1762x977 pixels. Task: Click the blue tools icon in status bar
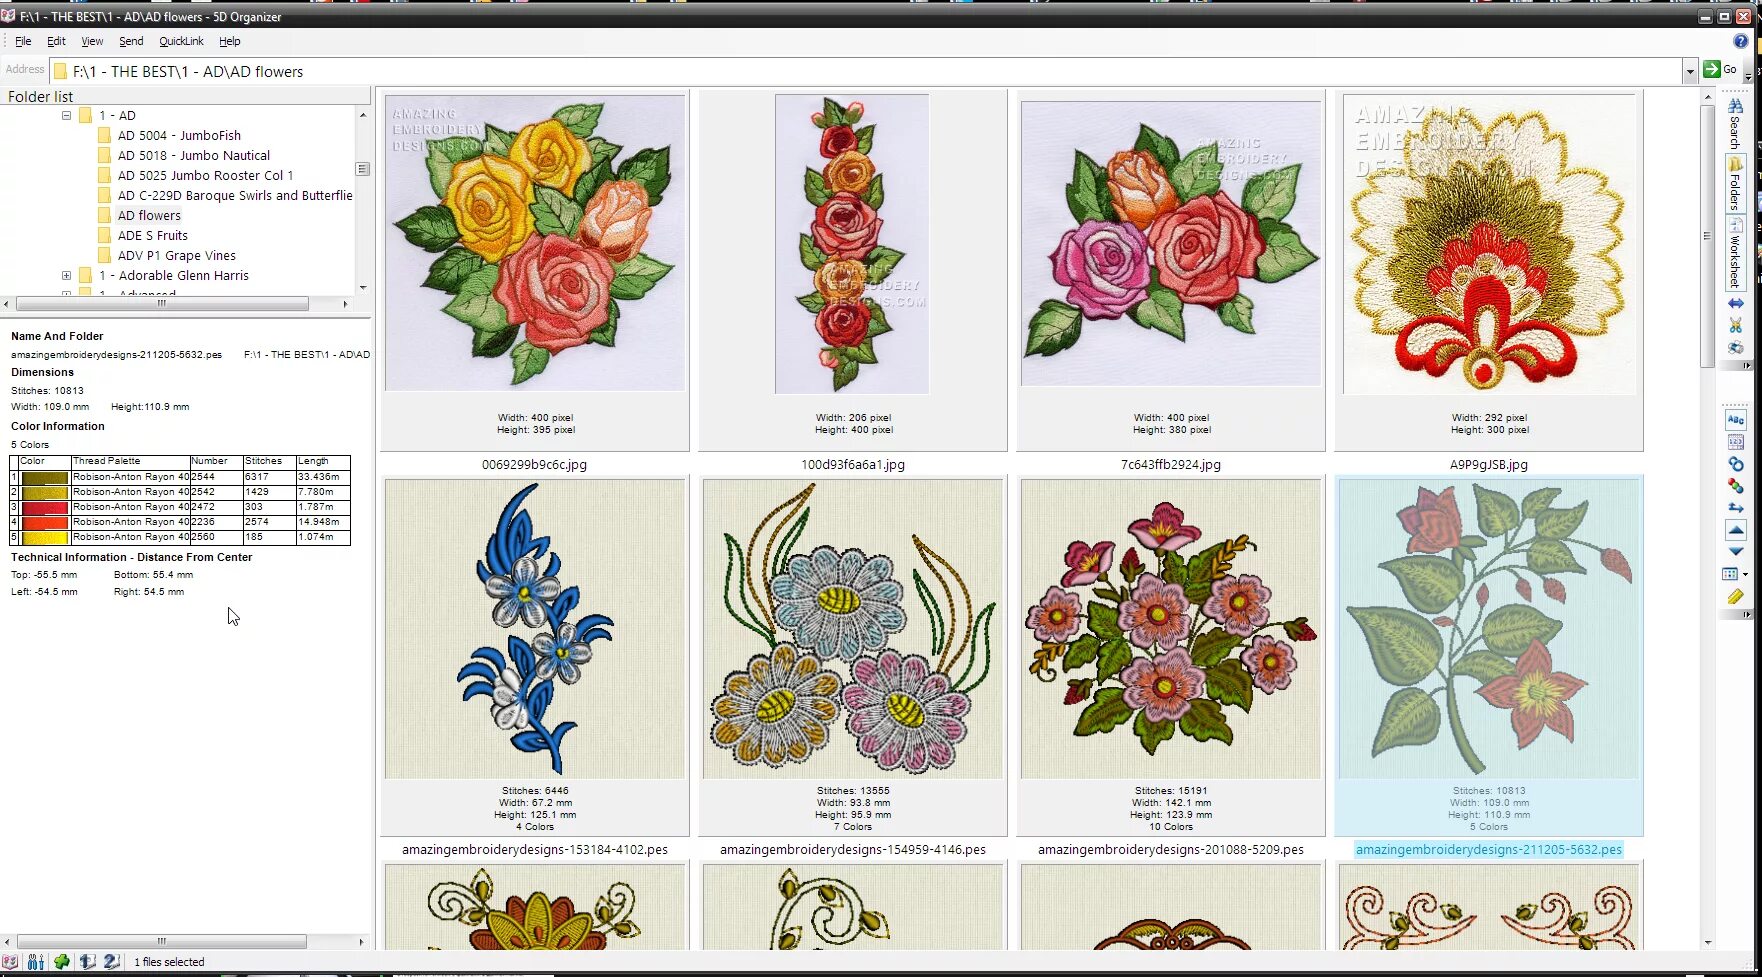coord(36,962)
